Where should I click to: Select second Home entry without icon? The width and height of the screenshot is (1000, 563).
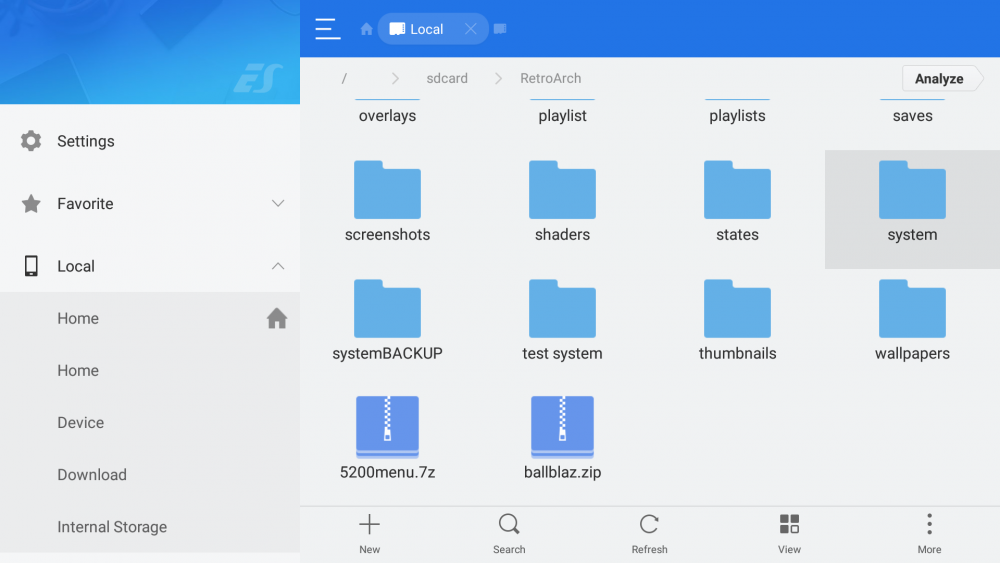[x=150, y=370]
